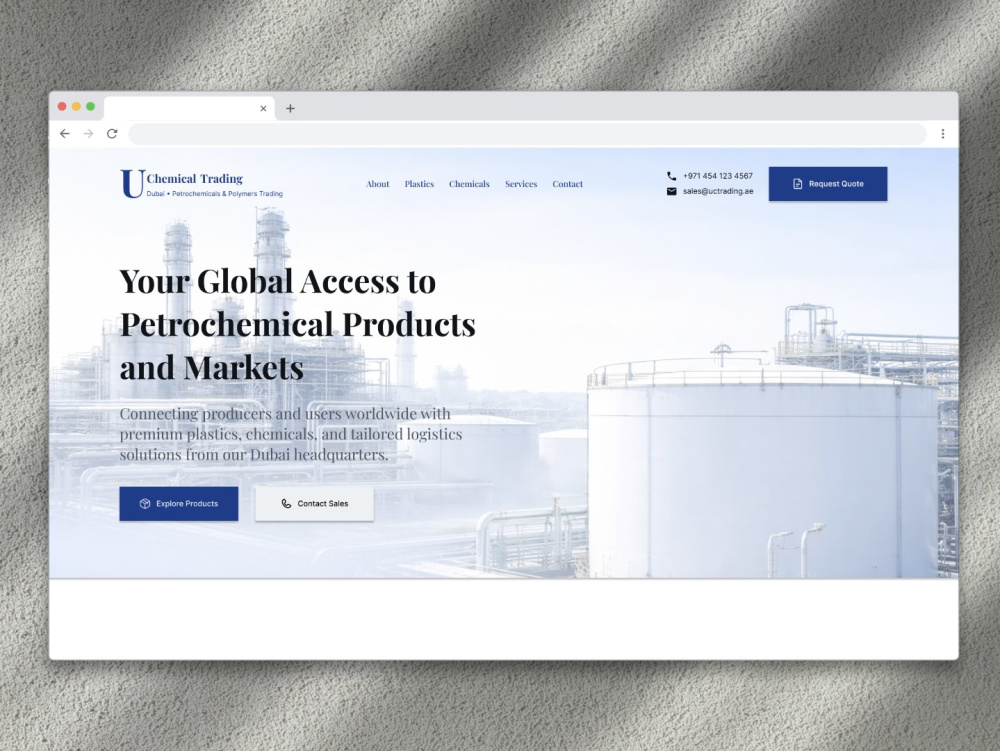Open a new tab with the plus icon
Viewport: 1000px width, 751px height.
[x=290, y=108]
